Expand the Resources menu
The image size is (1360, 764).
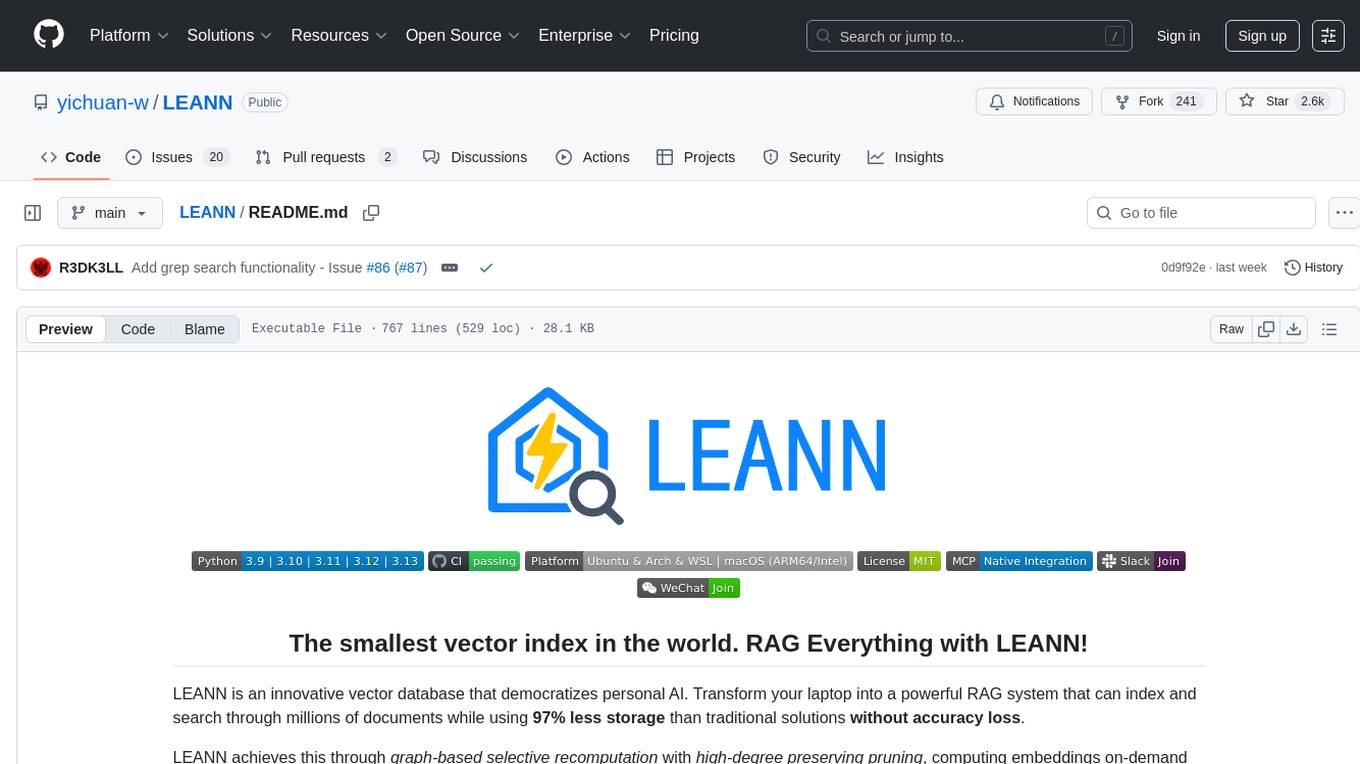coord(339,35)
